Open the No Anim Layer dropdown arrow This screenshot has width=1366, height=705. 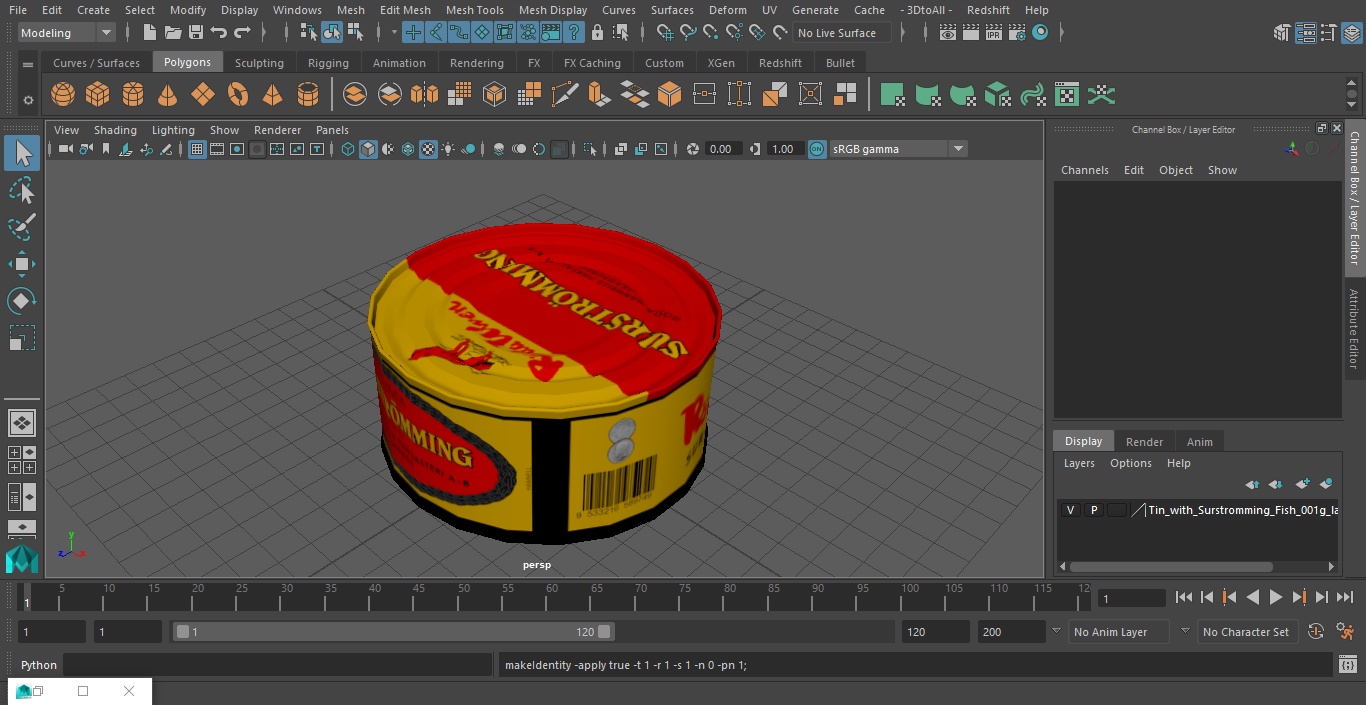point(1056,632)
